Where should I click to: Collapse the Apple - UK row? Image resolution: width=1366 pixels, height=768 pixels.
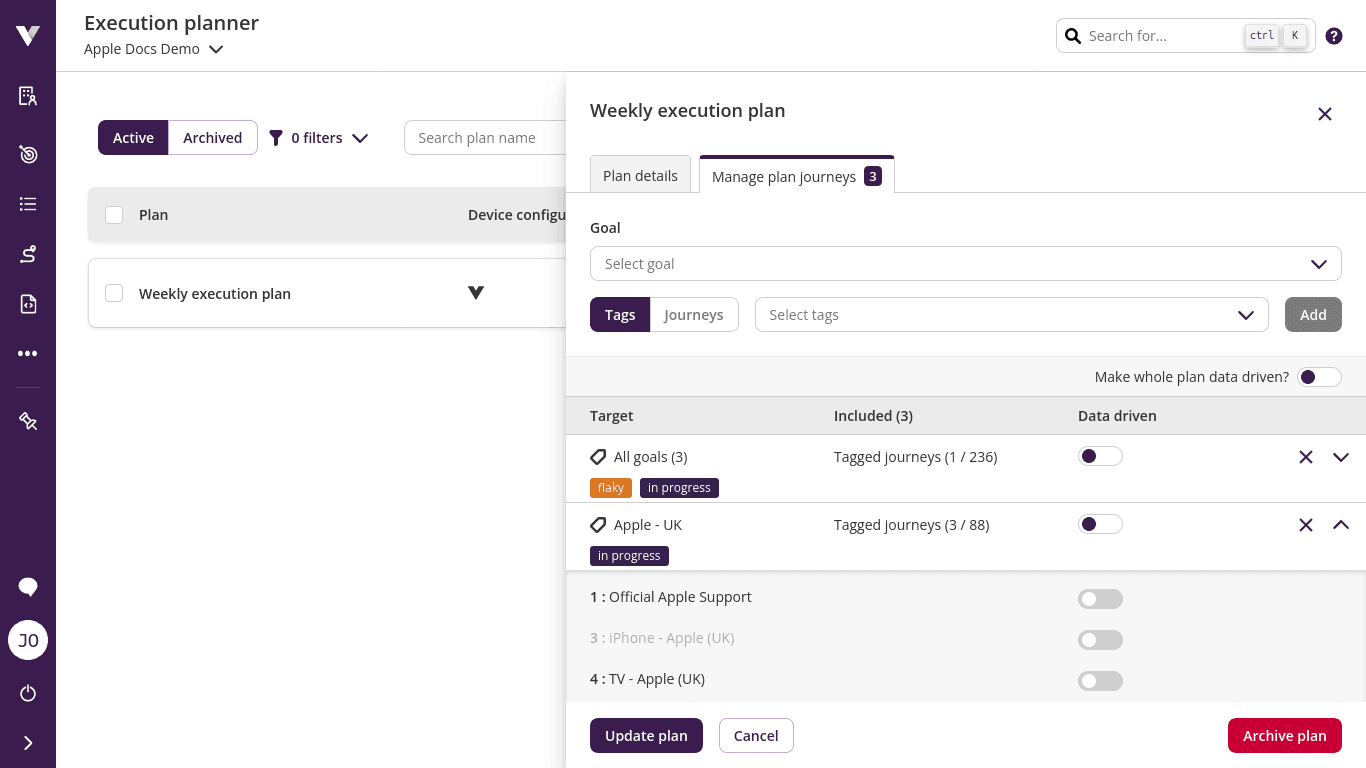pos(1341,524)
